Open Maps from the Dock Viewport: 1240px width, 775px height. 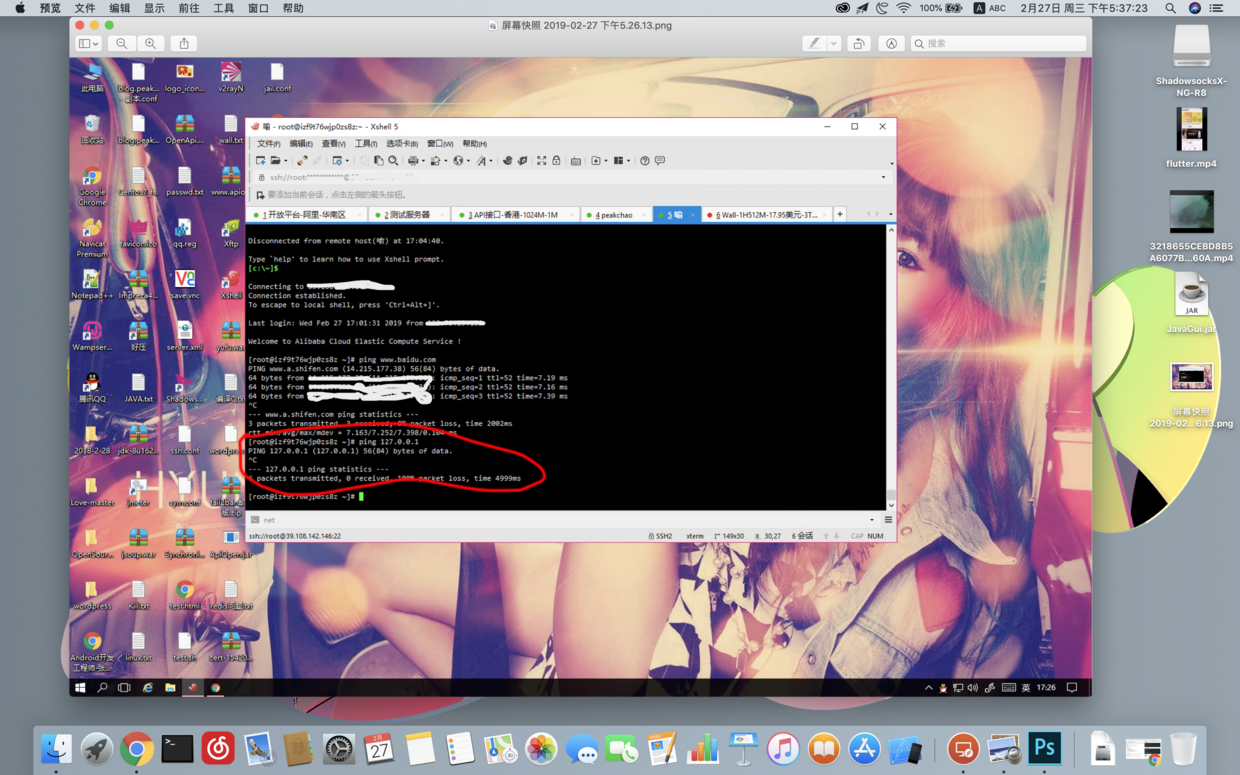coord(500,748)
